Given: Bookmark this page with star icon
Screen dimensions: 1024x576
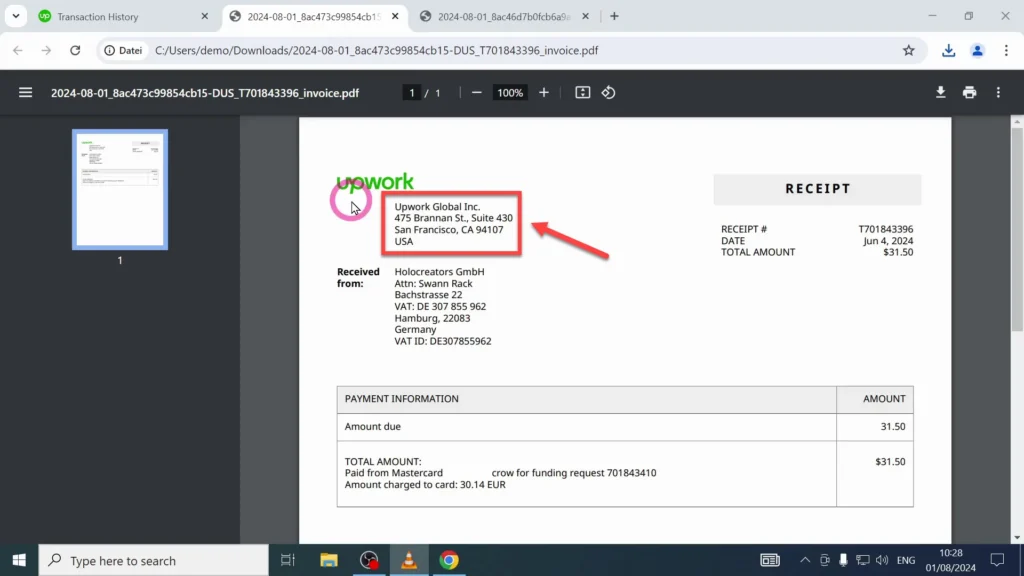Looking at the screenshot, I should [908, 50].
